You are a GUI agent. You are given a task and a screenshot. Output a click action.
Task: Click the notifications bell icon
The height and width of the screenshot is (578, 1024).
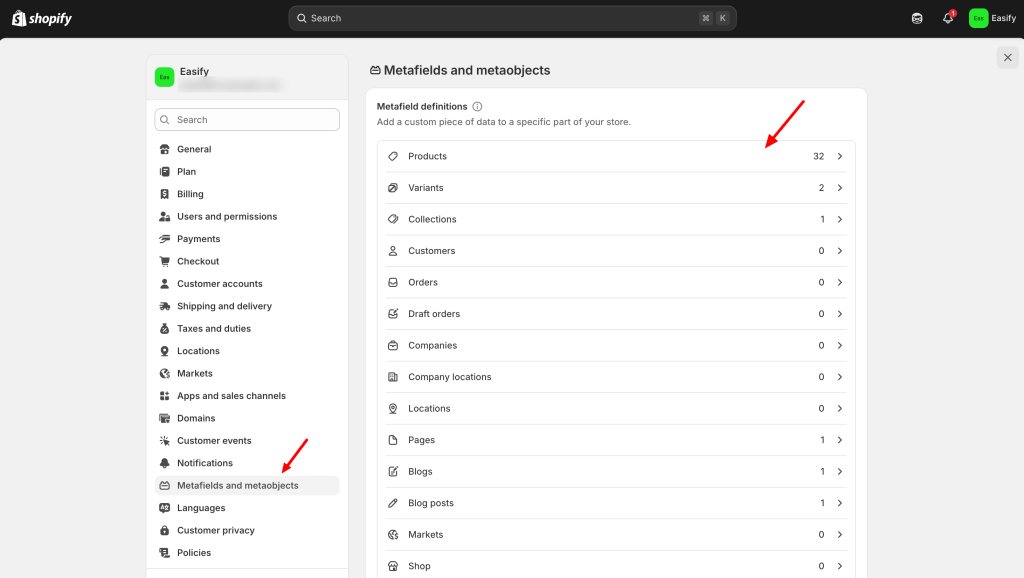point(947,18)
